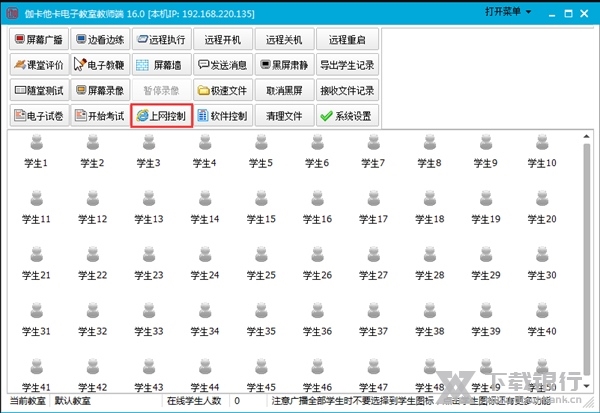This screenshot has height=413, width=600.
Task: Enable 黑屏肃静 black screen
Action: pyautogui.click(x=284, y=65)
